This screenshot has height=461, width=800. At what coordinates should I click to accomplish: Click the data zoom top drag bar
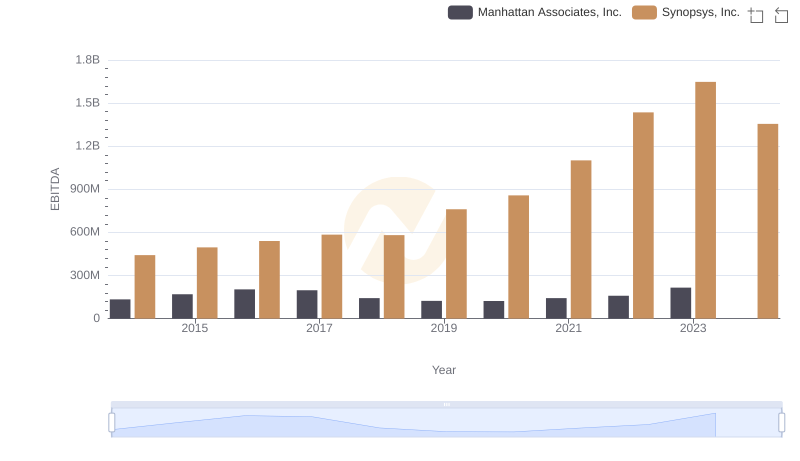point(446,404)
